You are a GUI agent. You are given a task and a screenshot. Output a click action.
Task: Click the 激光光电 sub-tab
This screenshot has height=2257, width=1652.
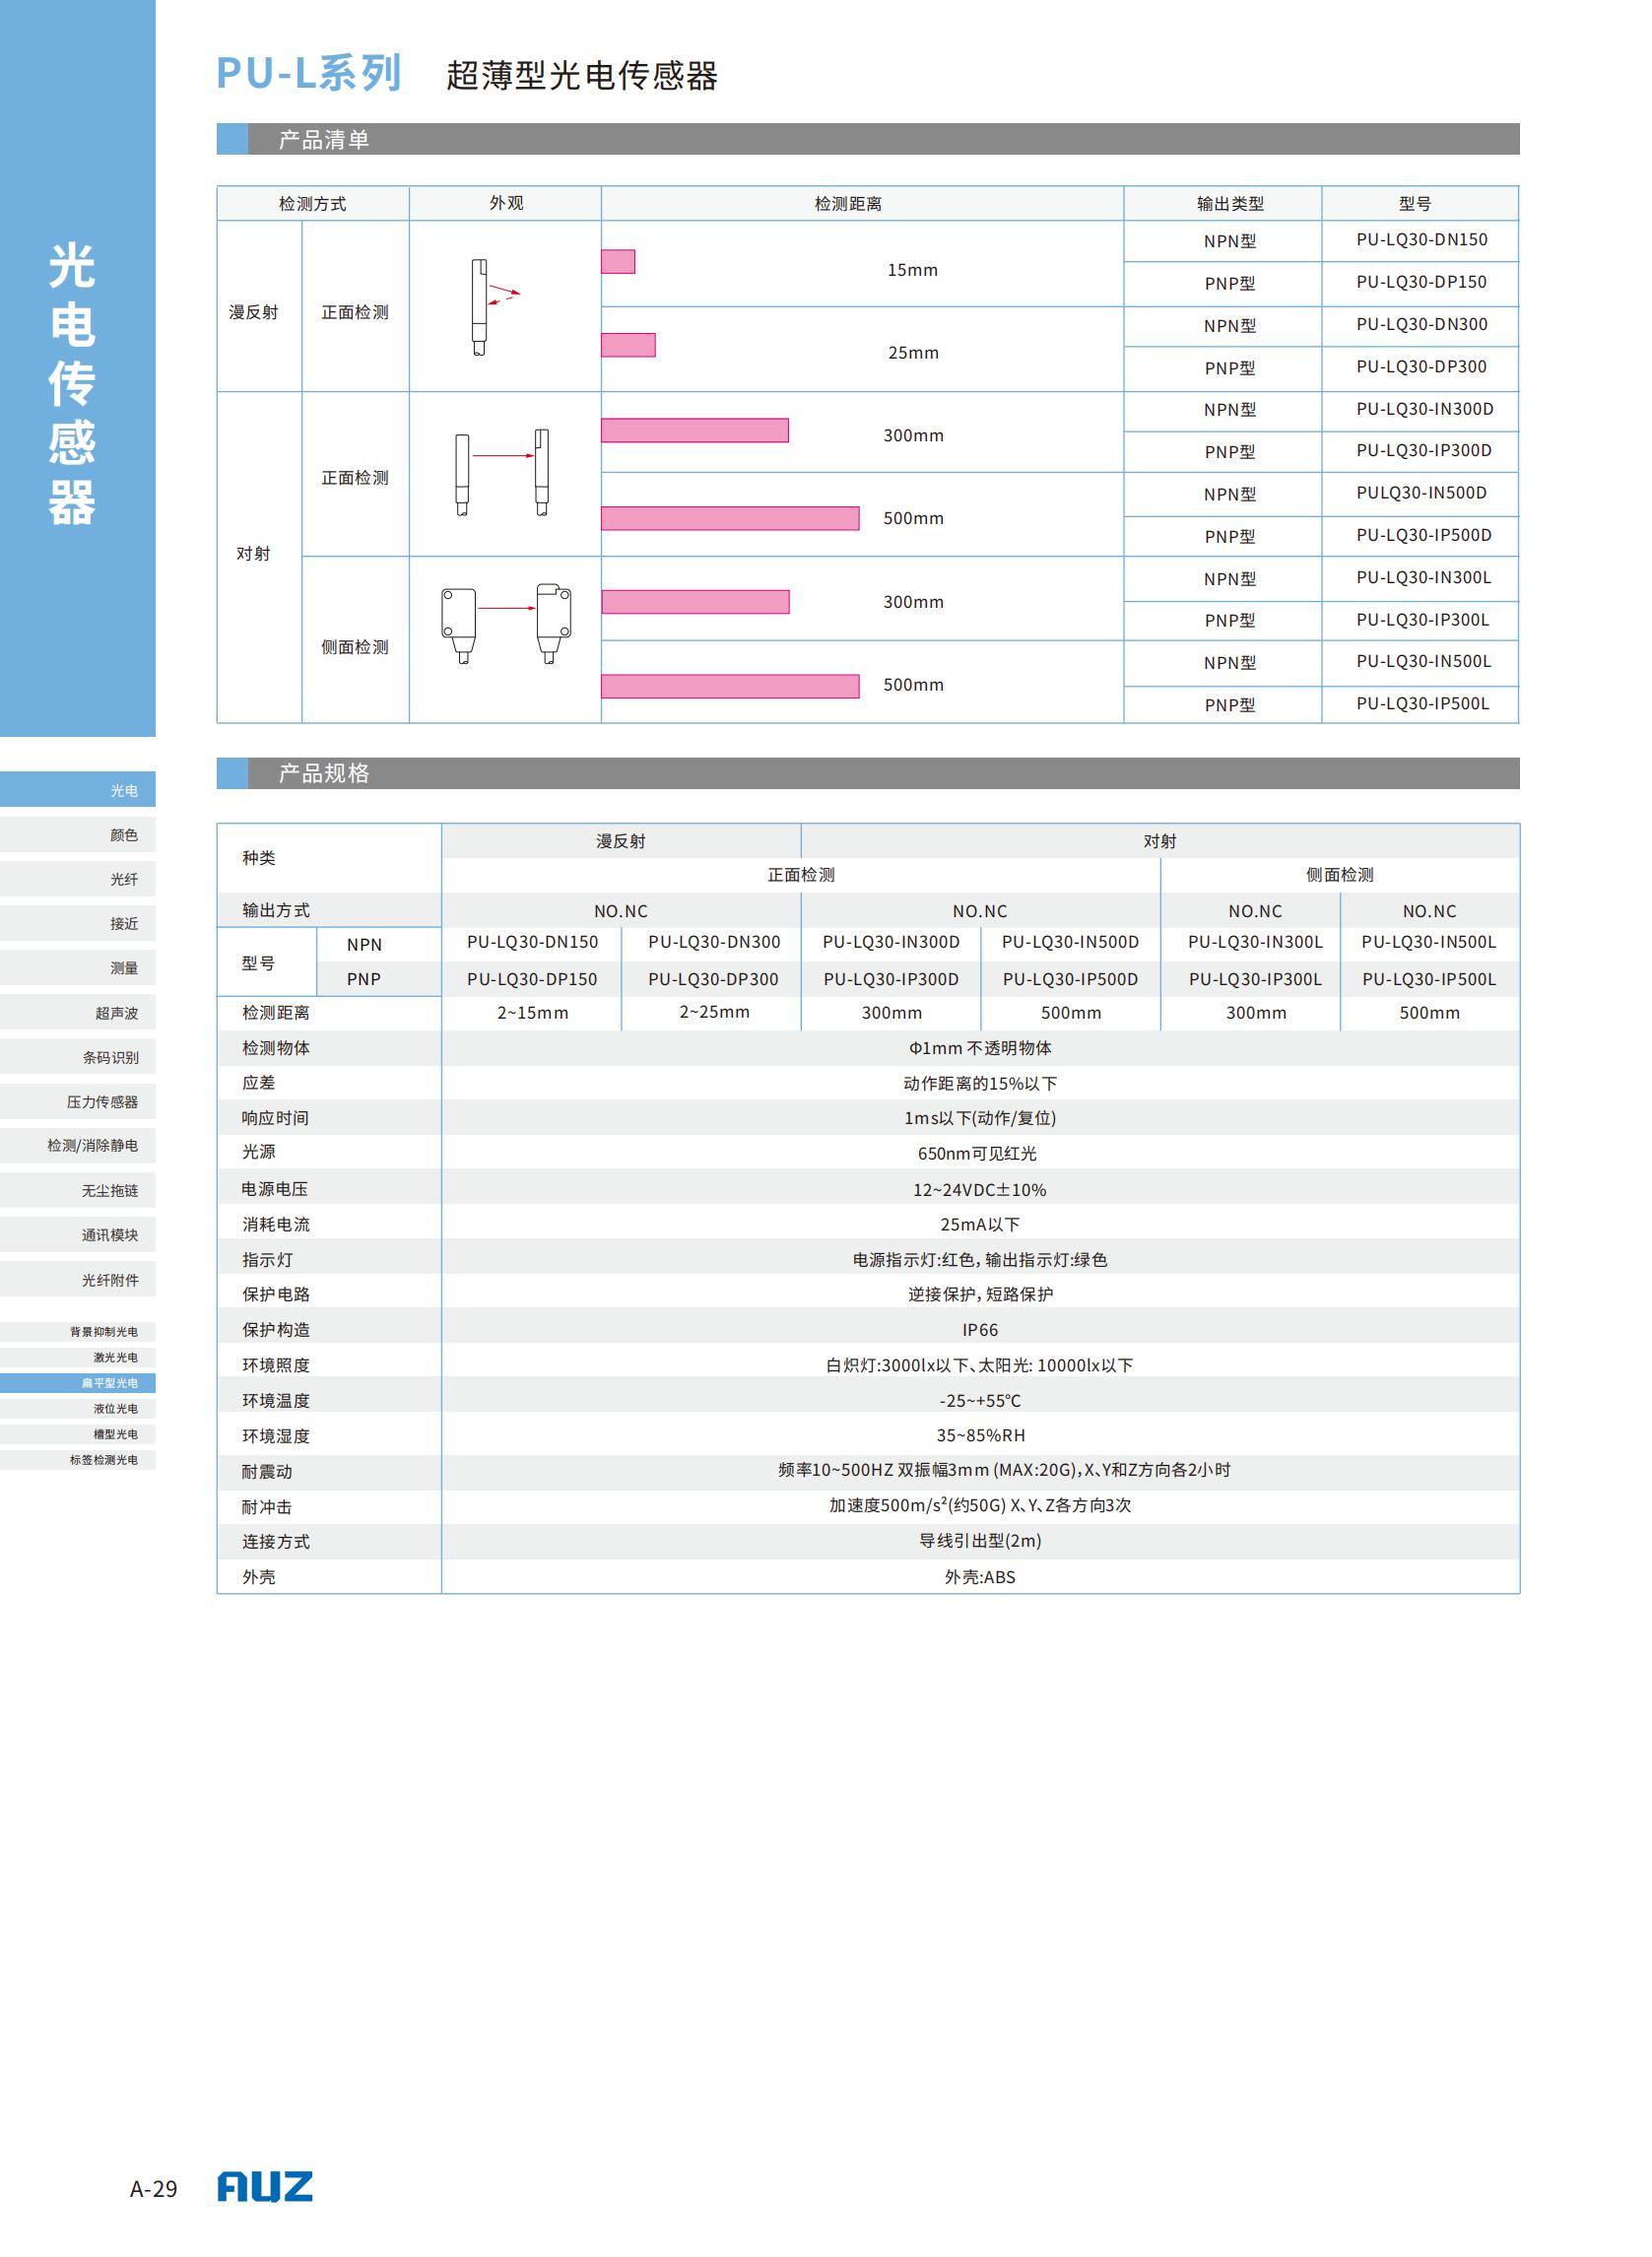coord(78,1357)
